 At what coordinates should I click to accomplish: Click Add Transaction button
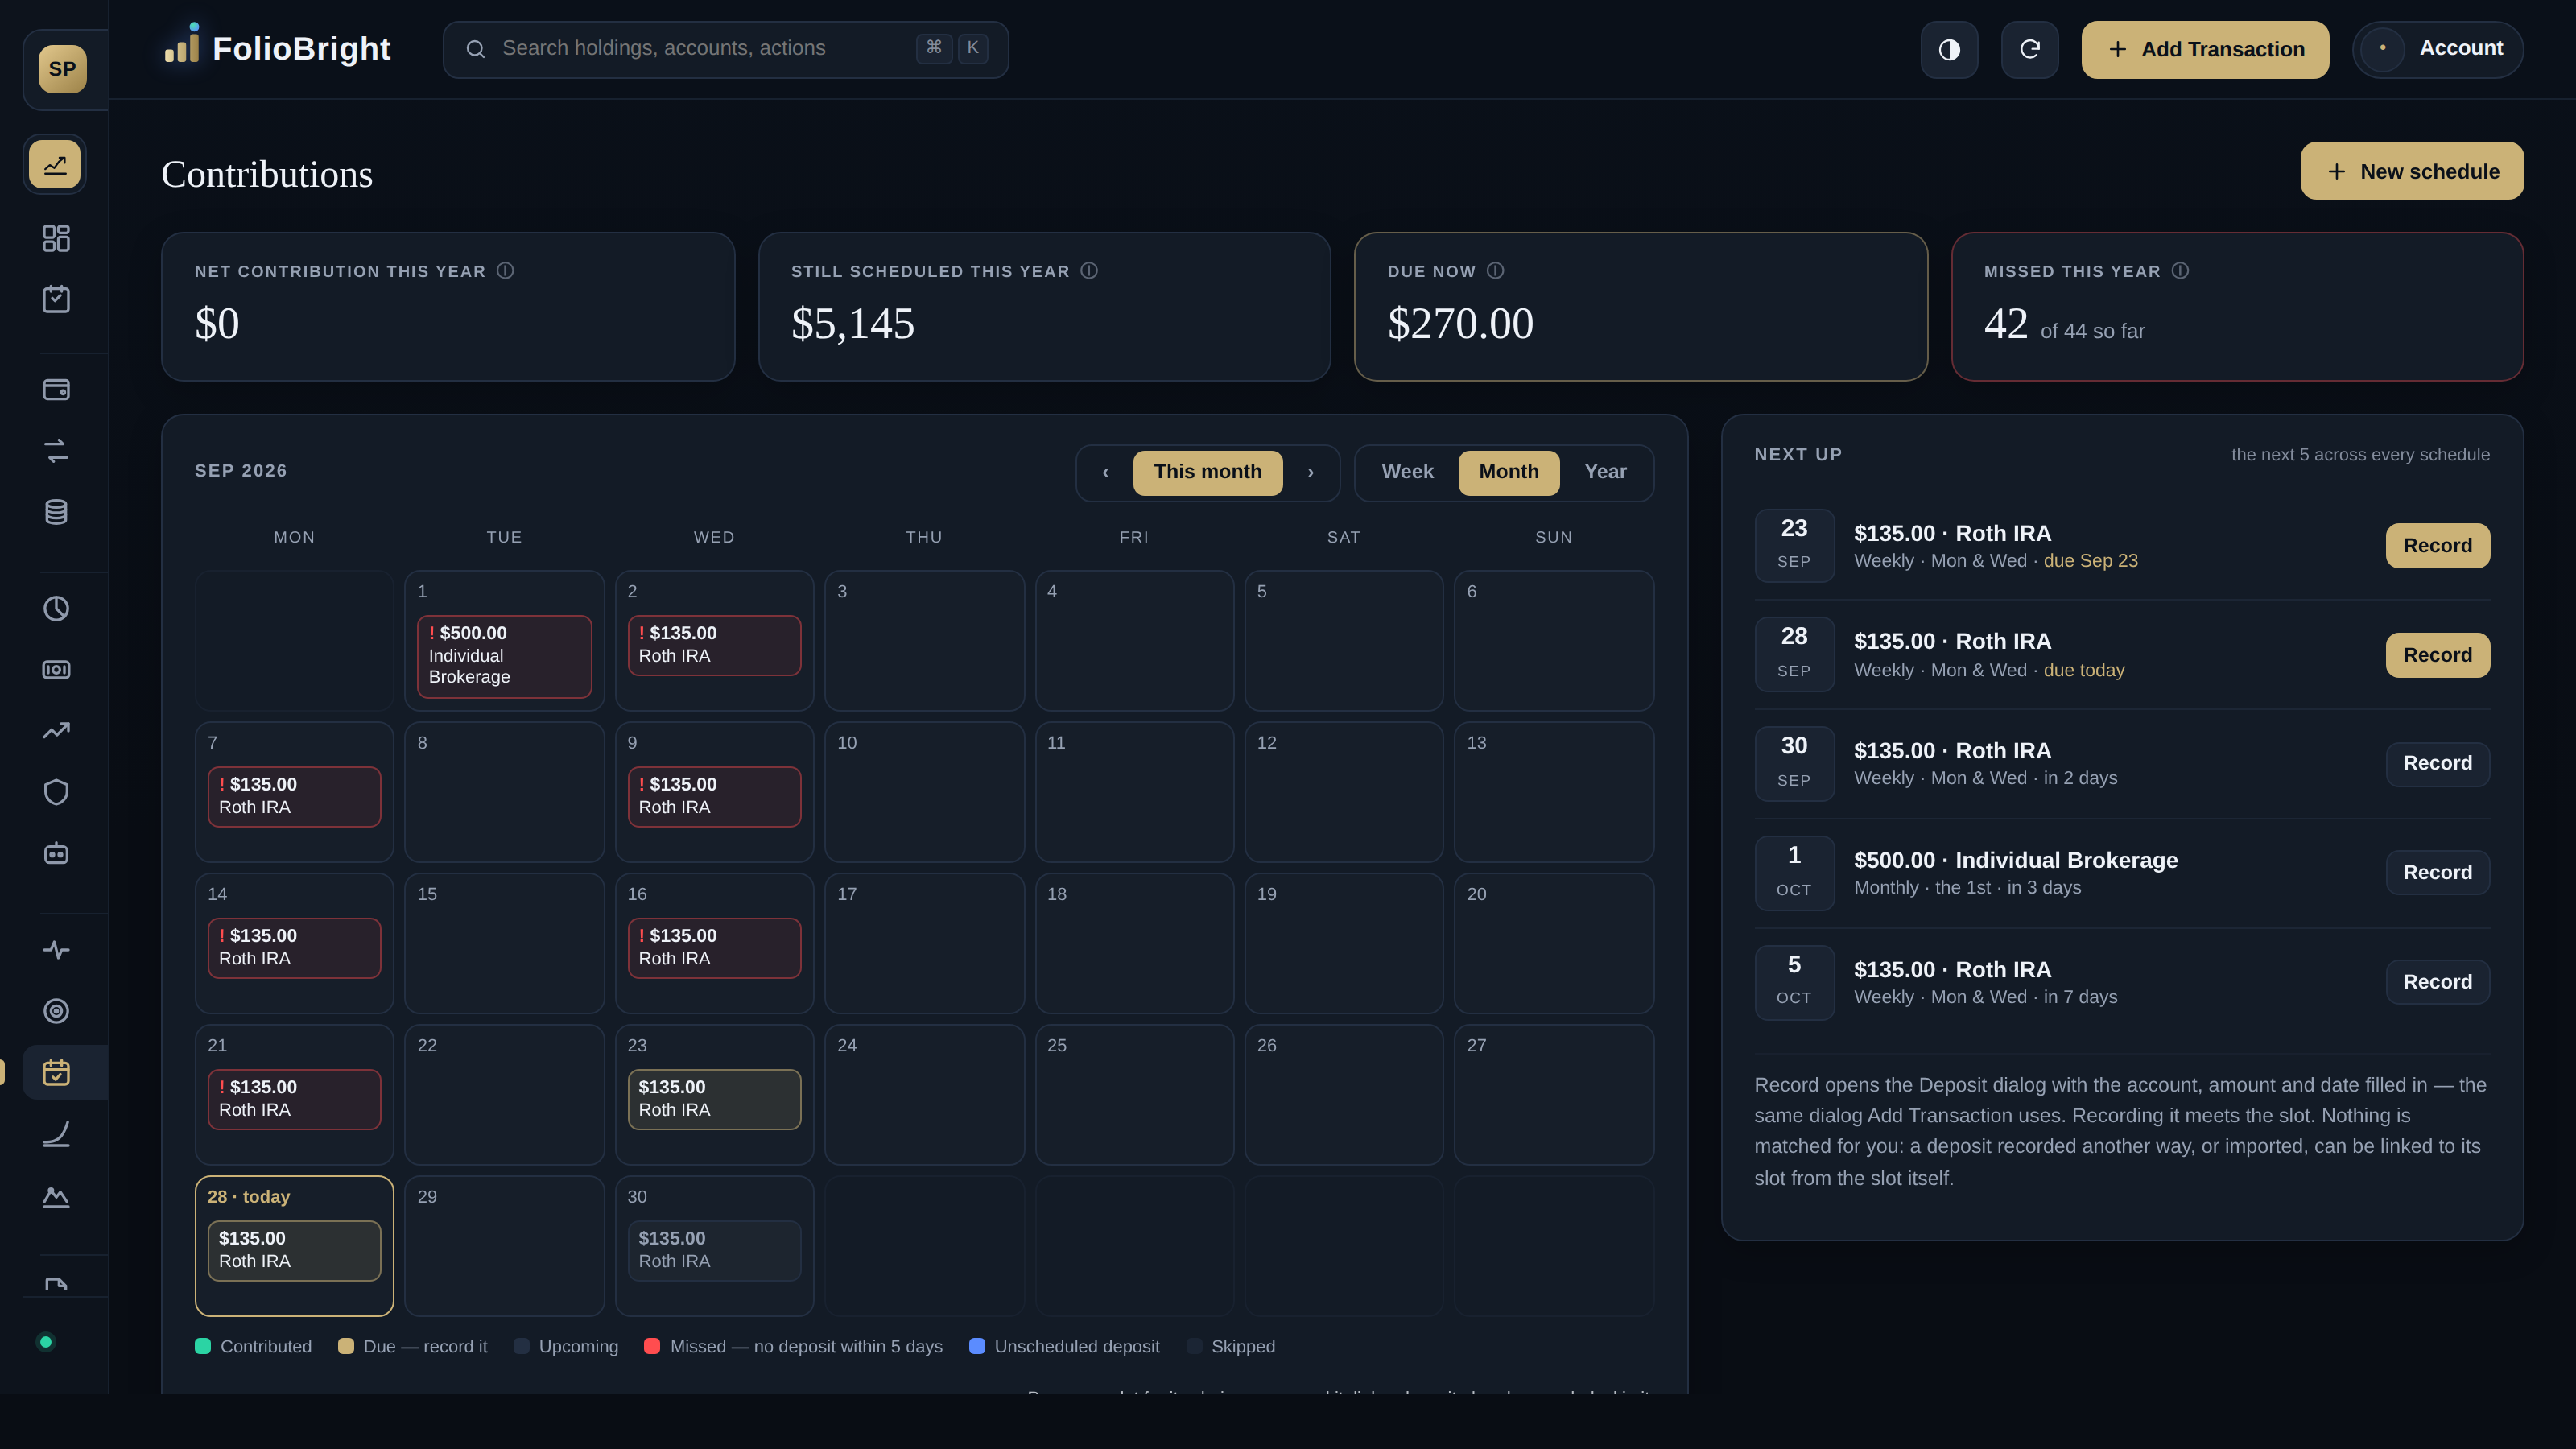pos(2205,49)
